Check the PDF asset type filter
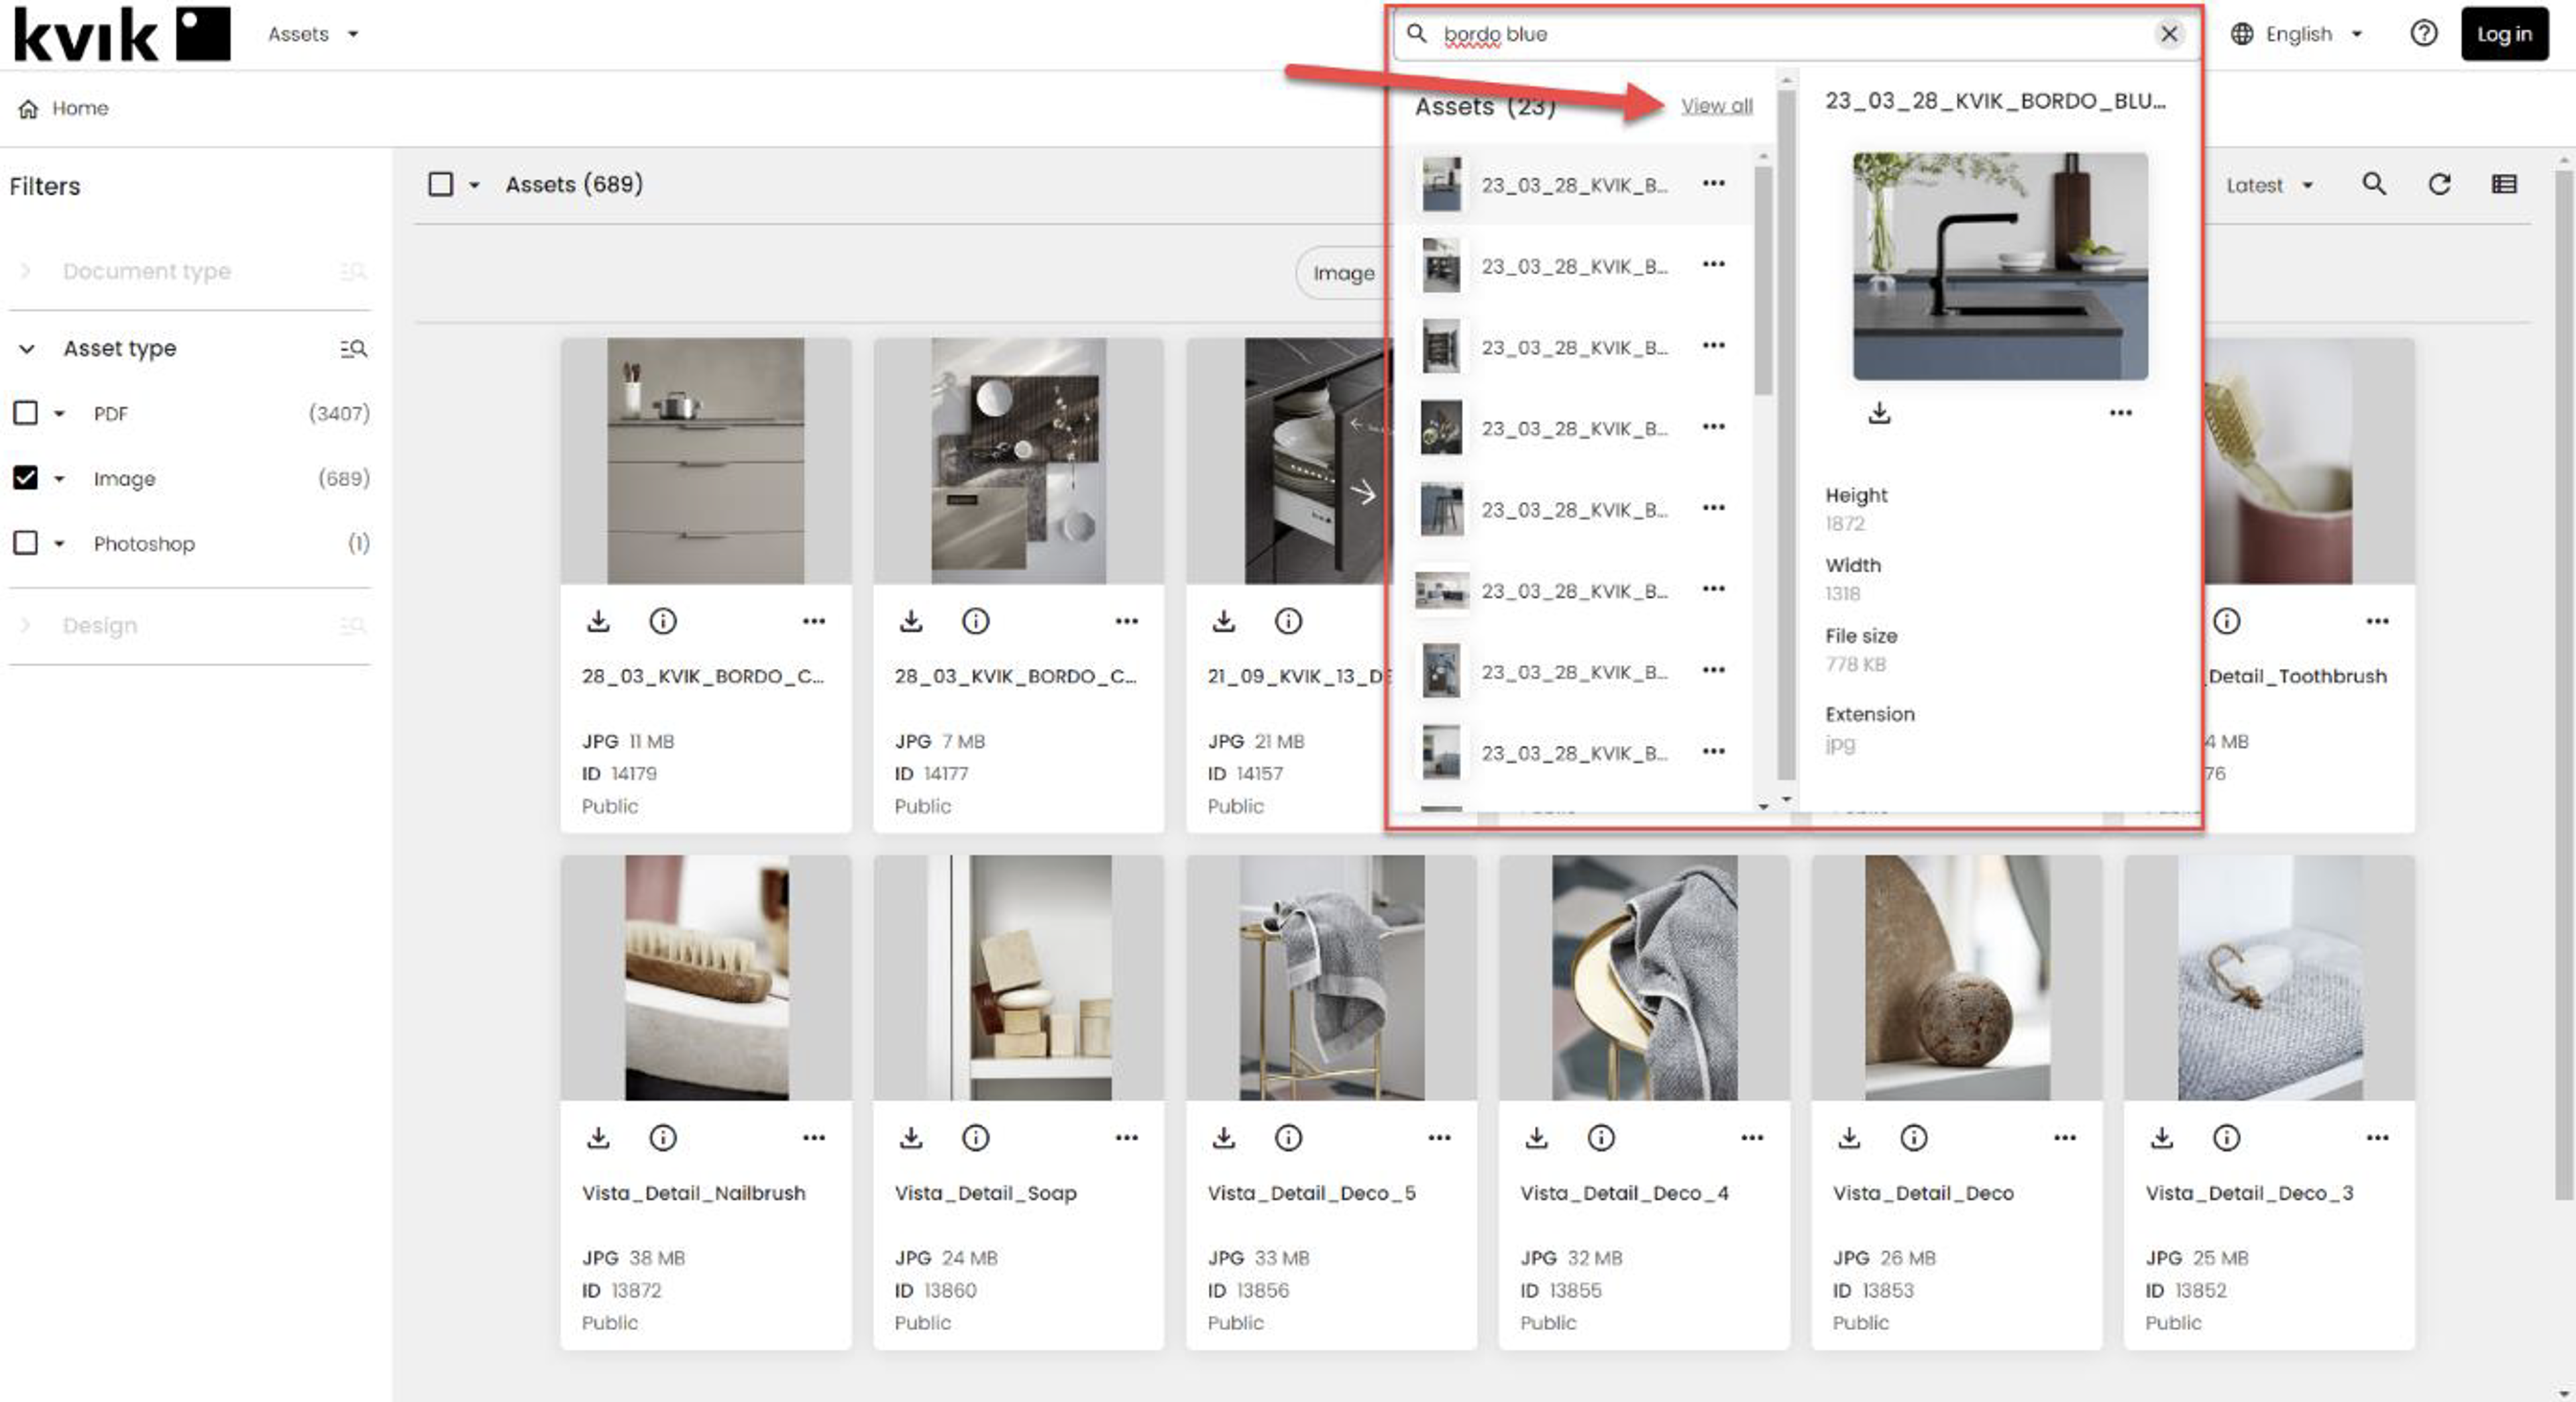This screenshot has width=2576, height=1402. [26, 413]
